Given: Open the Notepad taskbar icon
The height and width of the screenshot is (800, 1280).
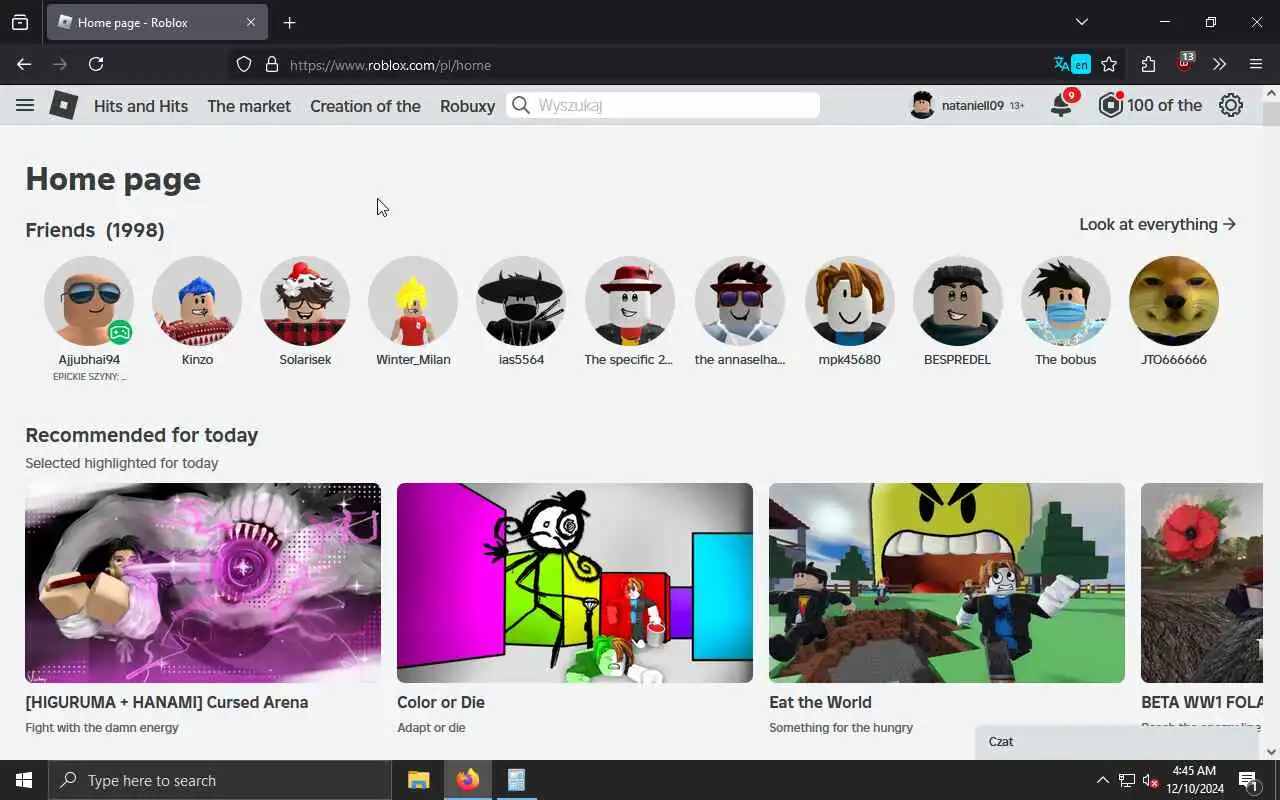Looking at the screenshot, I should (516, 780).
